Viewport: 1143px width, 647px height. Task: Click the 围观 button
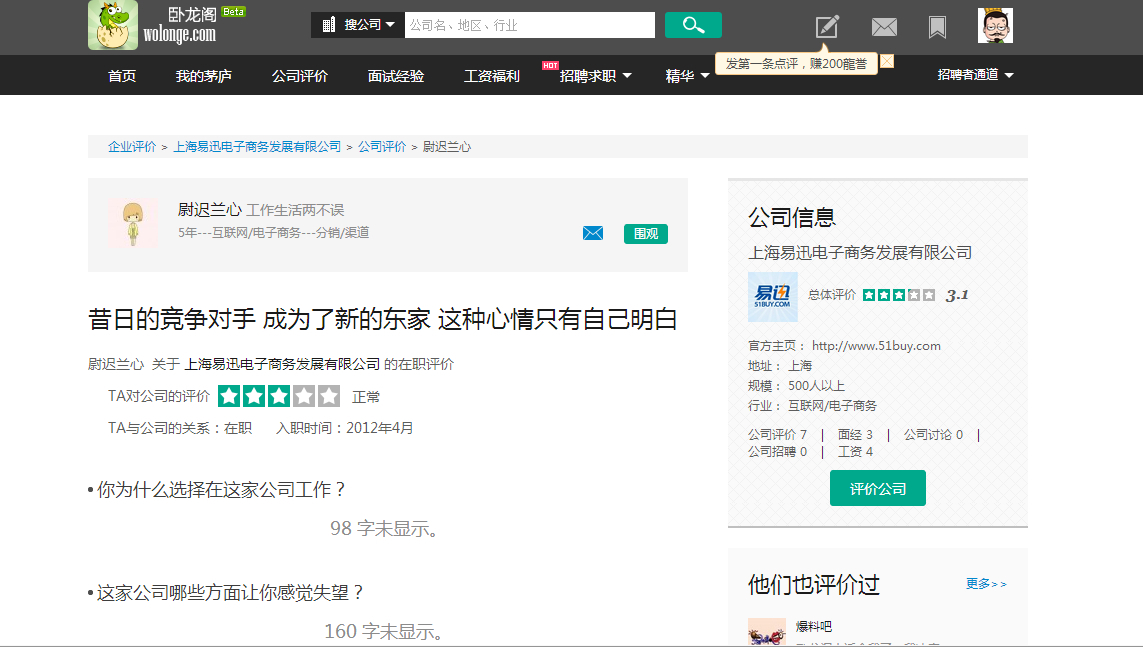point(646,233)
